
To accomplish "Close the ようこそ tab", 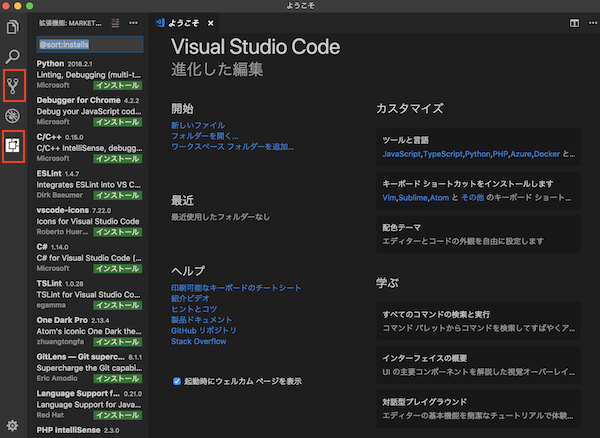I will [x=210, y=23].
